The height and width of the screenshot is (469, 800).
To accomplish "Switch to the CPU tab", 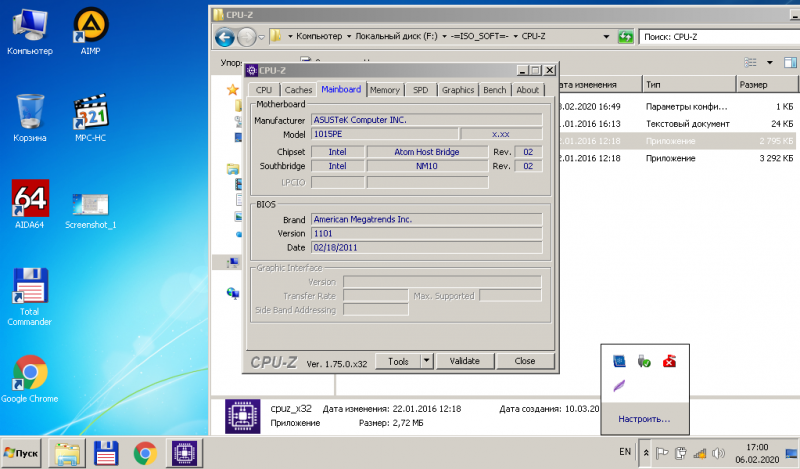I will click(264, 90).
